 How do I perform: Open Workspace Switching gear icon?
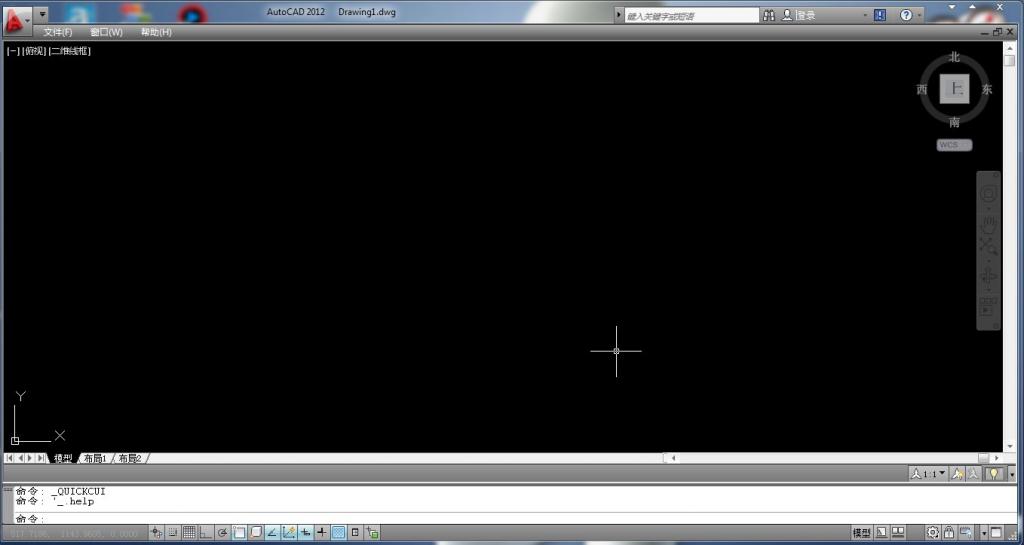(933, 533)
